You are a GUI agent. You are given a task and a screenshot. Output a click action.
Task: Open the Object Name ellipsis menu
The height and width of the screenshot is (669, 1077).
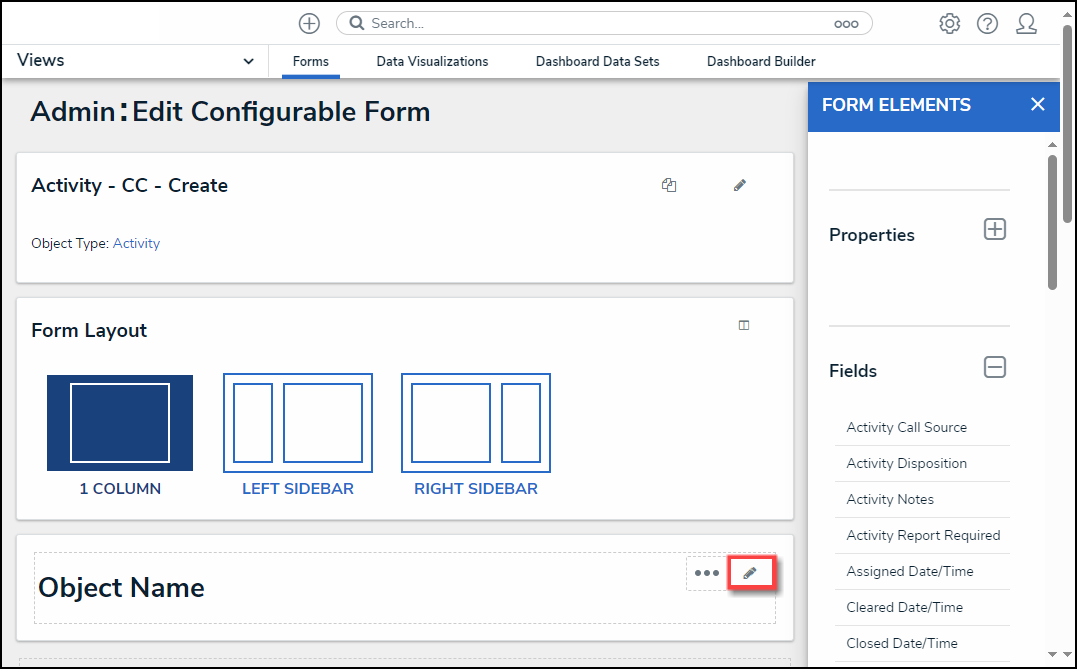(x=707, y=573)
